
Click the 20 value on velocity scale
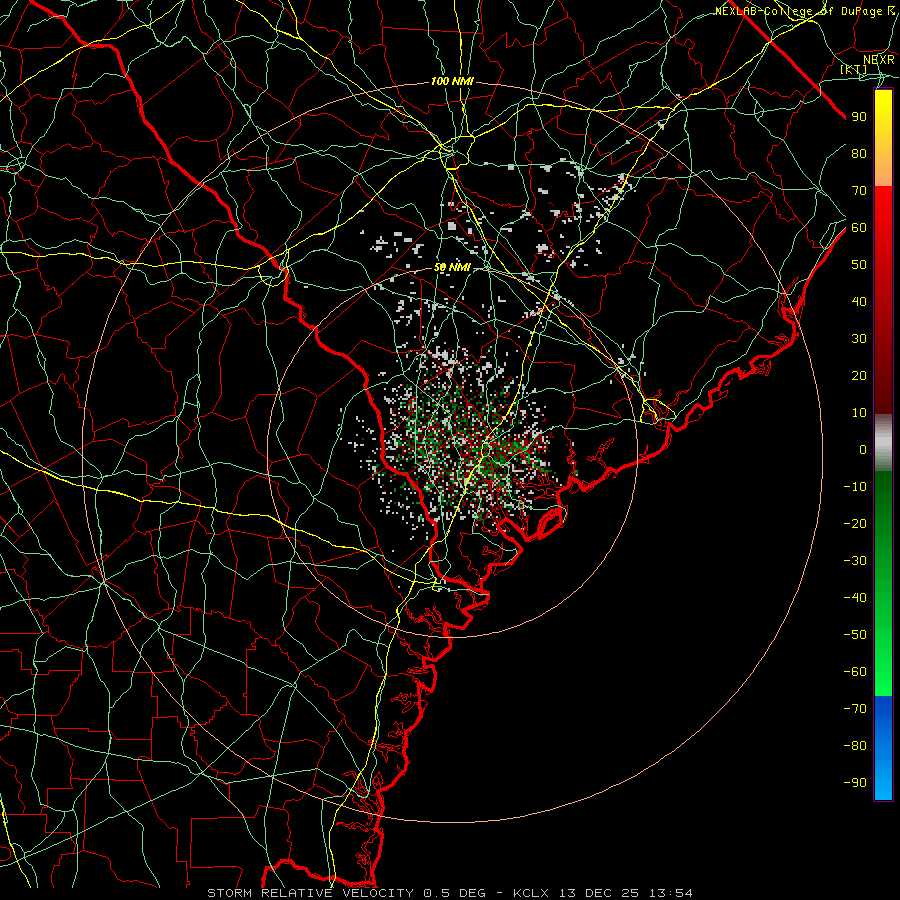[x=859, y=375]
